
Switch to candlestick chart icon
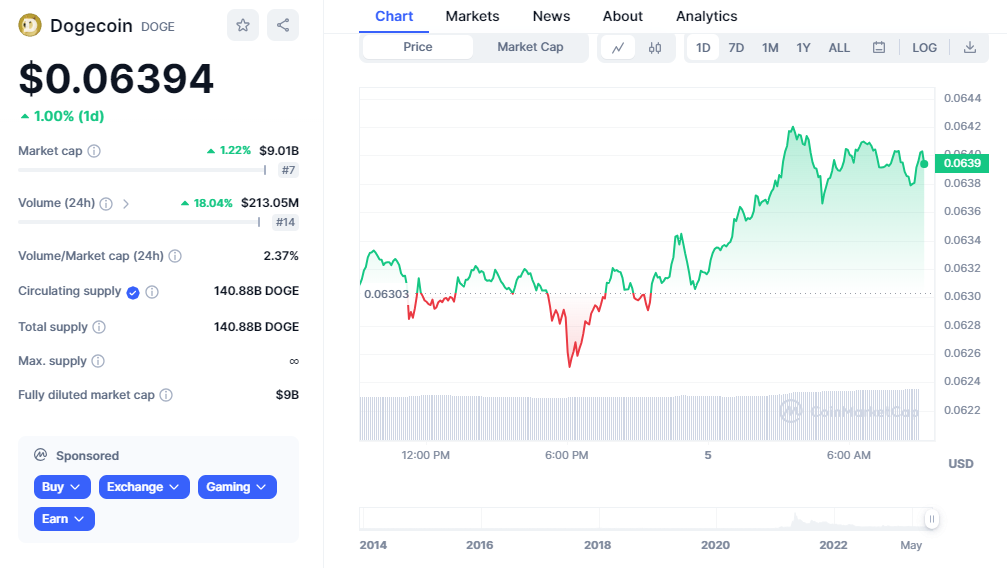(x=655, y=48)
